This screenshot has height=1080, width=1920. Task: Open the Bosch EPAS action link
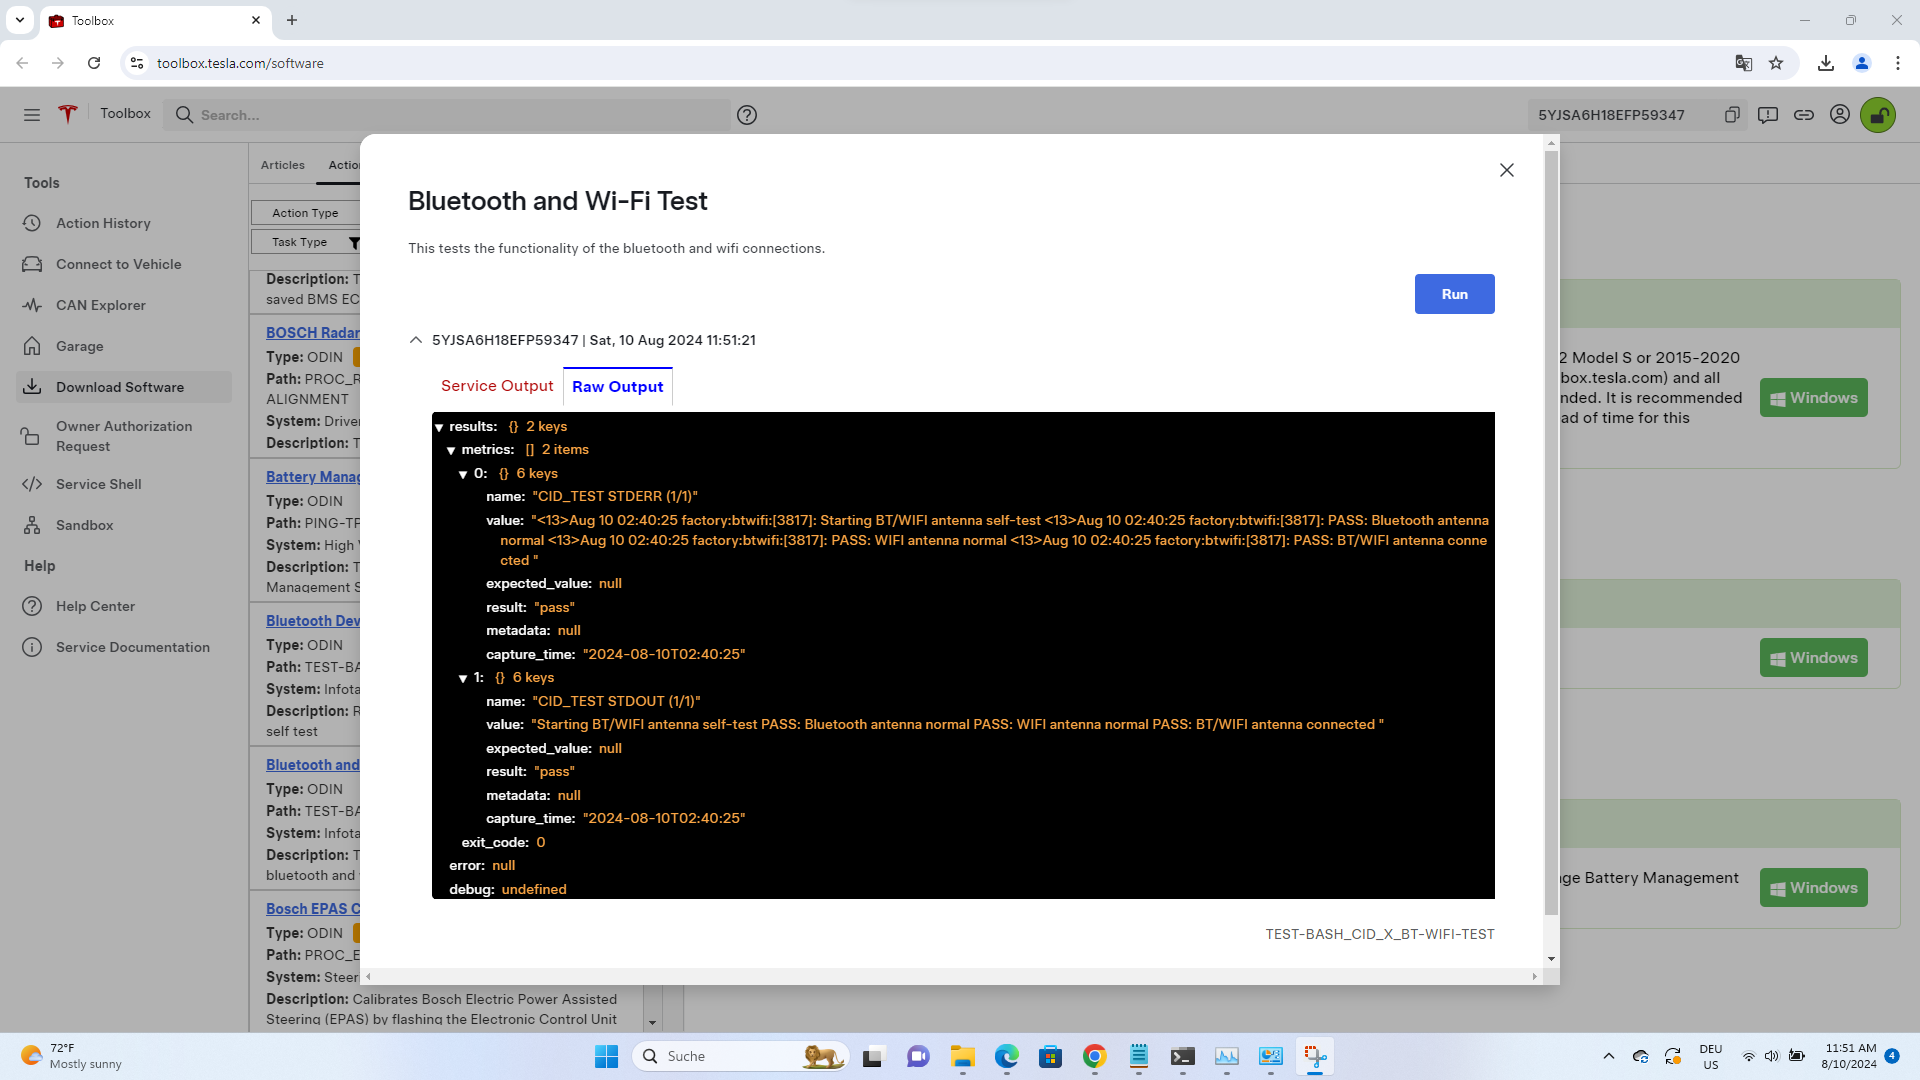click(312, 909)
